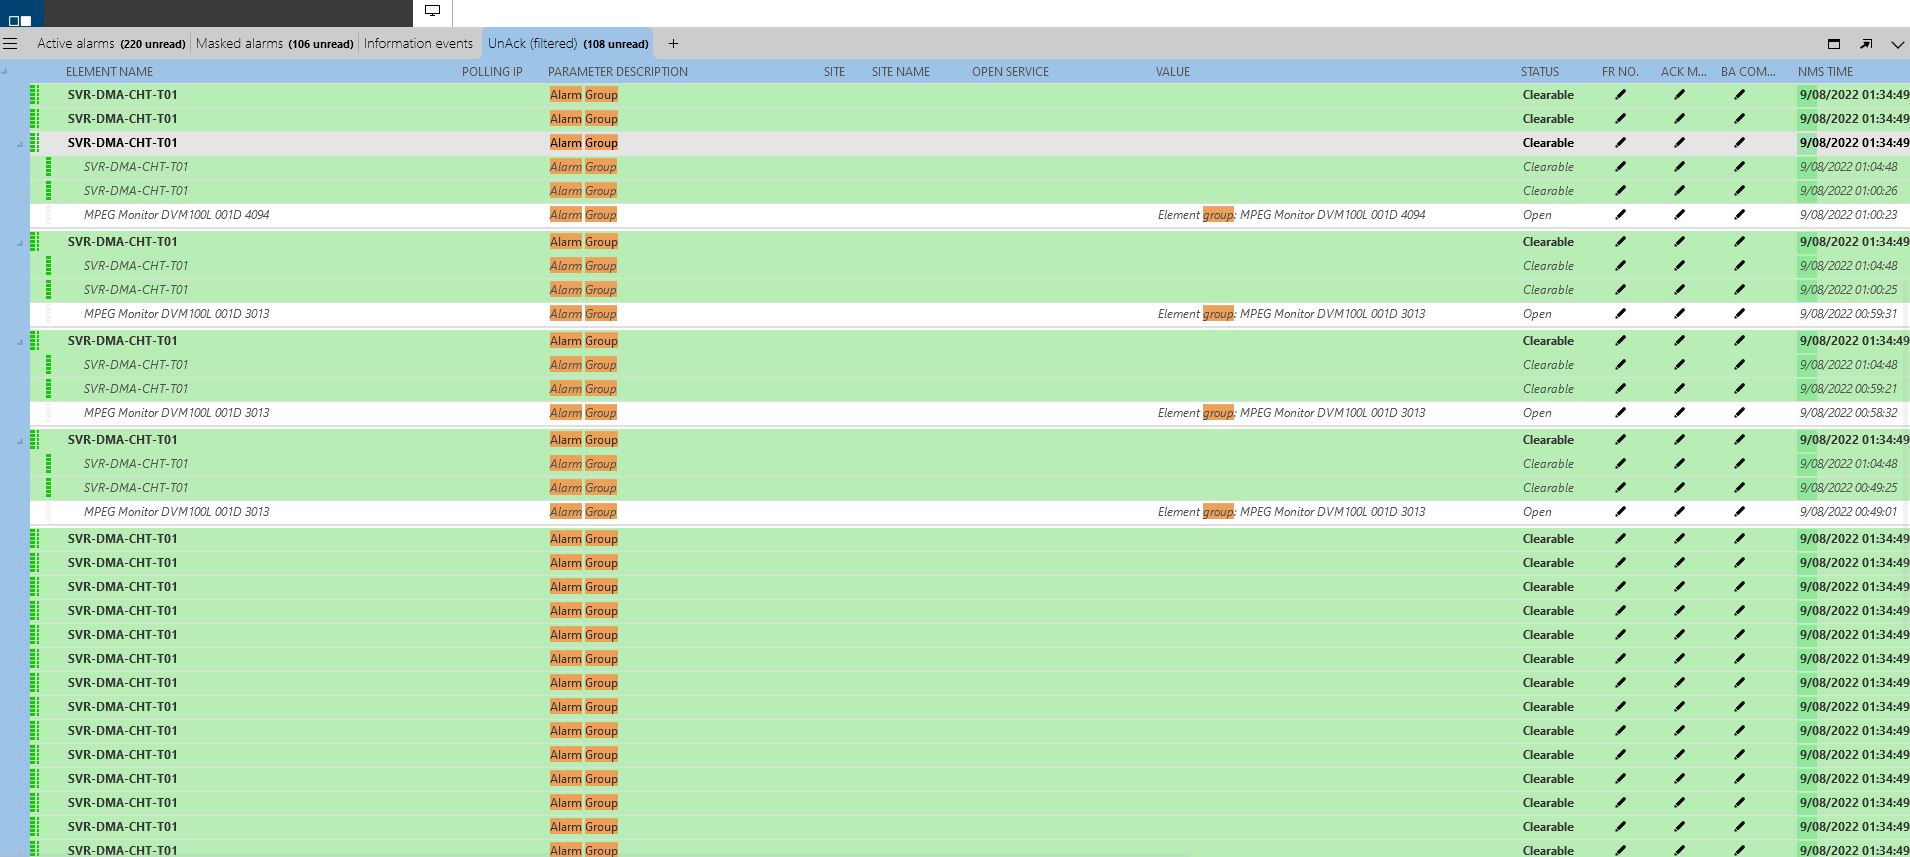Screen dimensions: 1910x857
Task: Add a new alarm tab with plus
Action: pyautogui.click(x=673, y=43)
